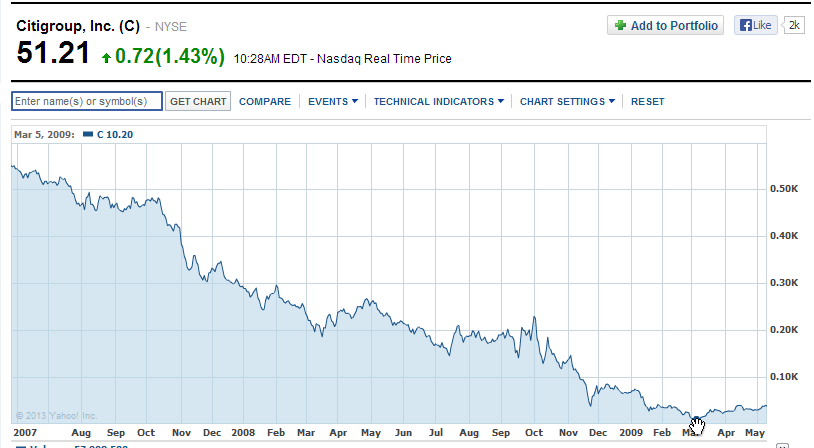Image resolution: width=814 pixels, height=448 pixels.
Task: Click the 51.21 stock price
Action: pyautogui.click(x=53, y=53)
